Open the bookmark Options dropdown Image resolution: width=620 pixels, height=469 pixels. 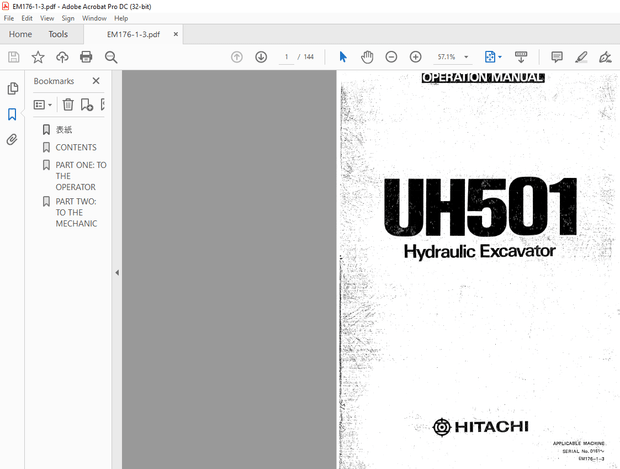(43, 105)
